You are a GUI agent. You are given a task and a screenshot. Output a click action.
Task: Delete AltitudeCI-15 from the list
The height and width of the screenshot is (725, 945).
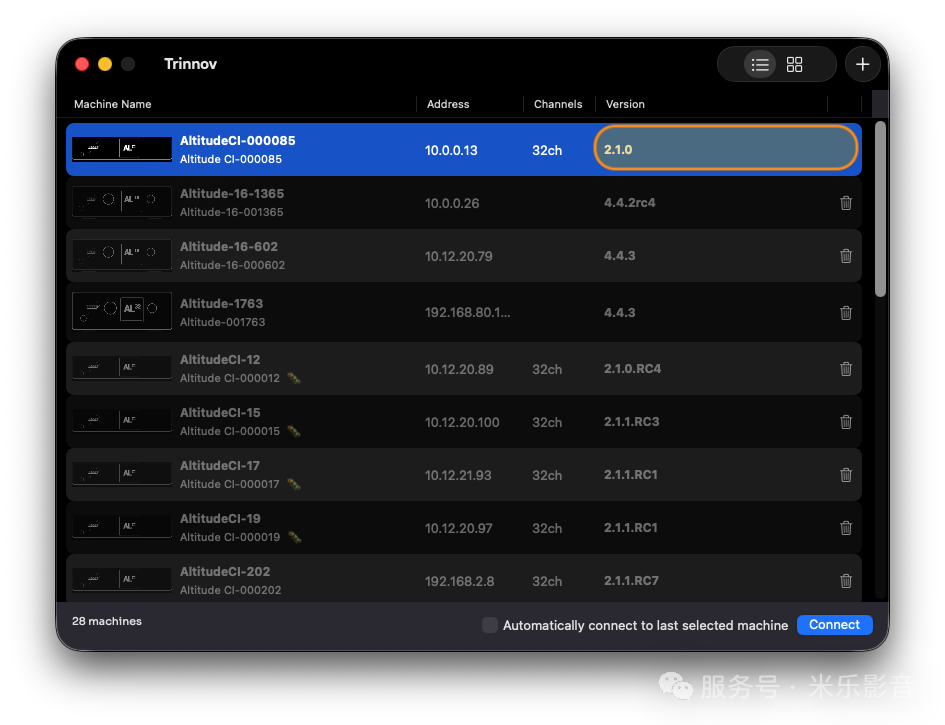[x=846, y=422]
